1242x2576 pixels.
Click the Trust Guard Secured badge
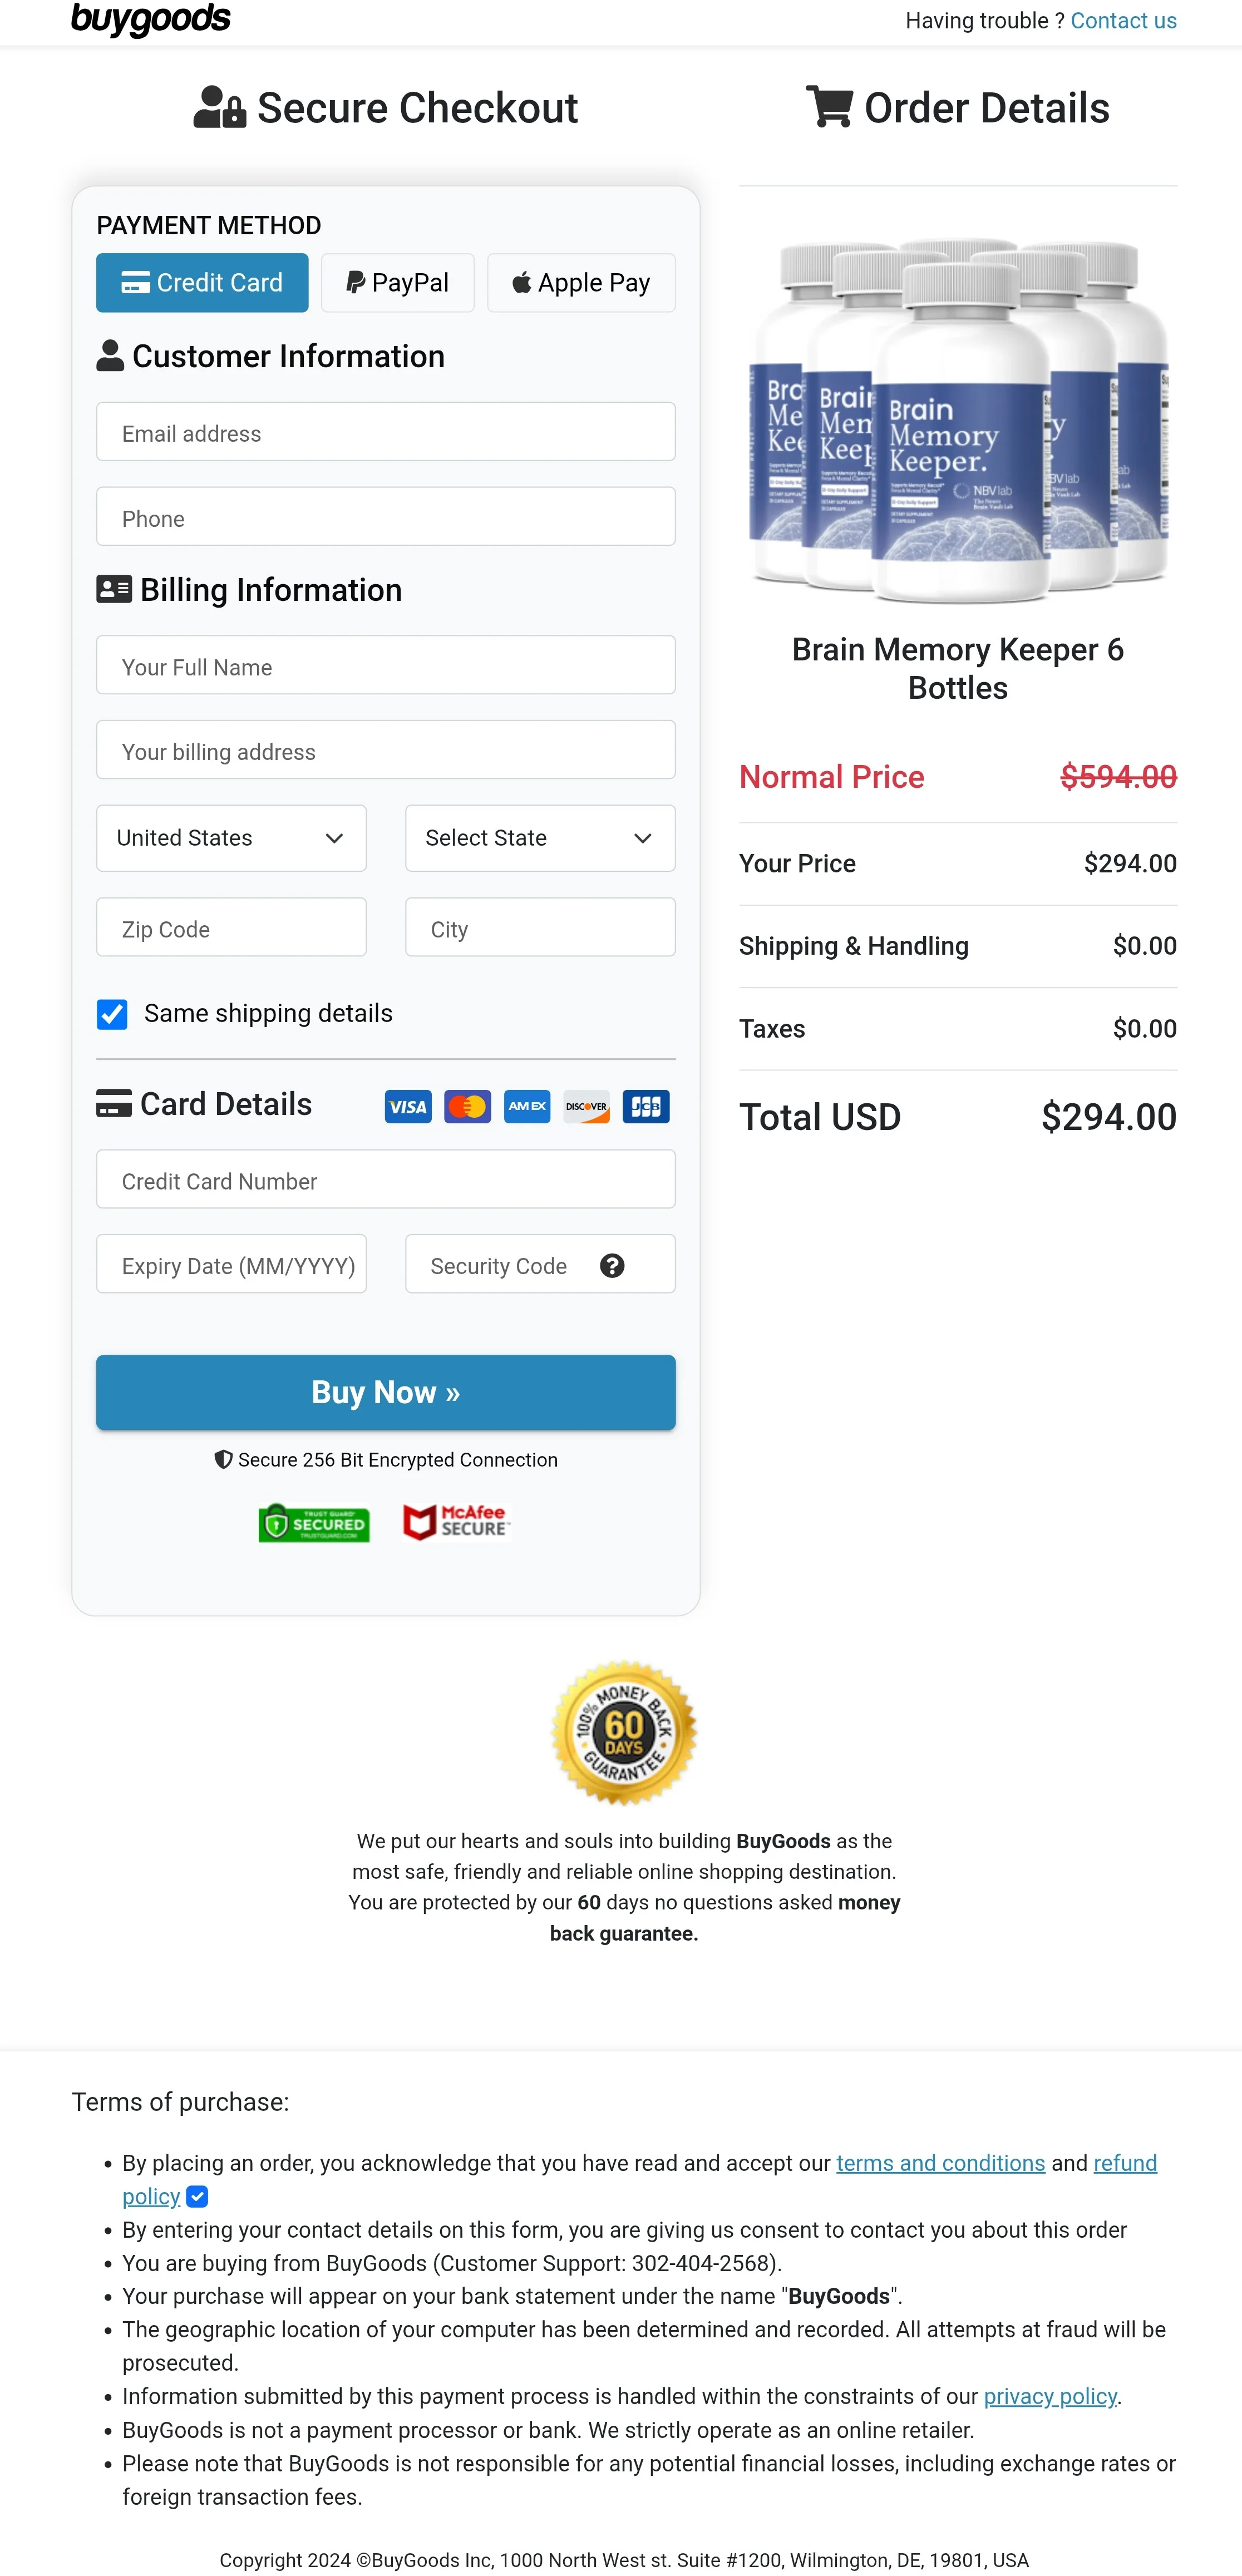313,1523
